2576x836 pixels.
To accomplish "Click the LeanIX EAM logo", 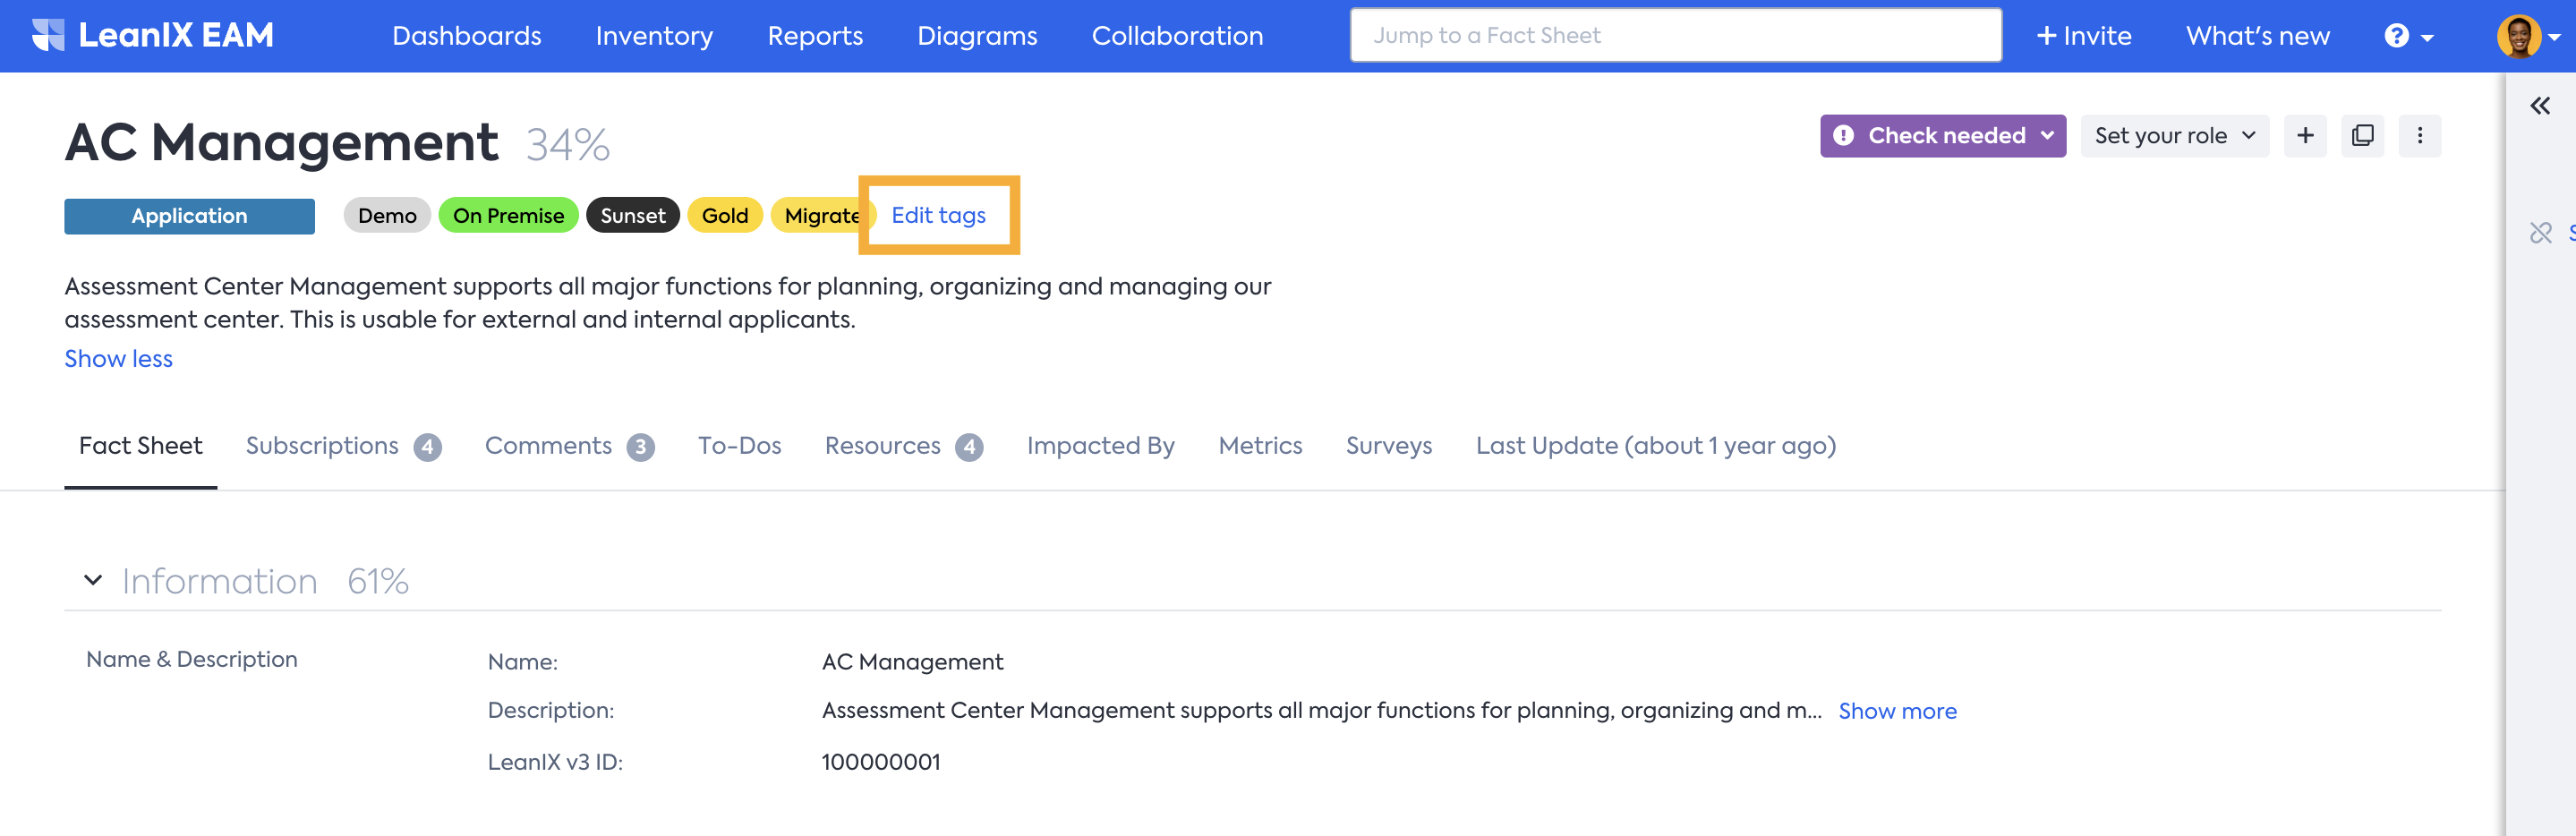I will pos(153,35).
